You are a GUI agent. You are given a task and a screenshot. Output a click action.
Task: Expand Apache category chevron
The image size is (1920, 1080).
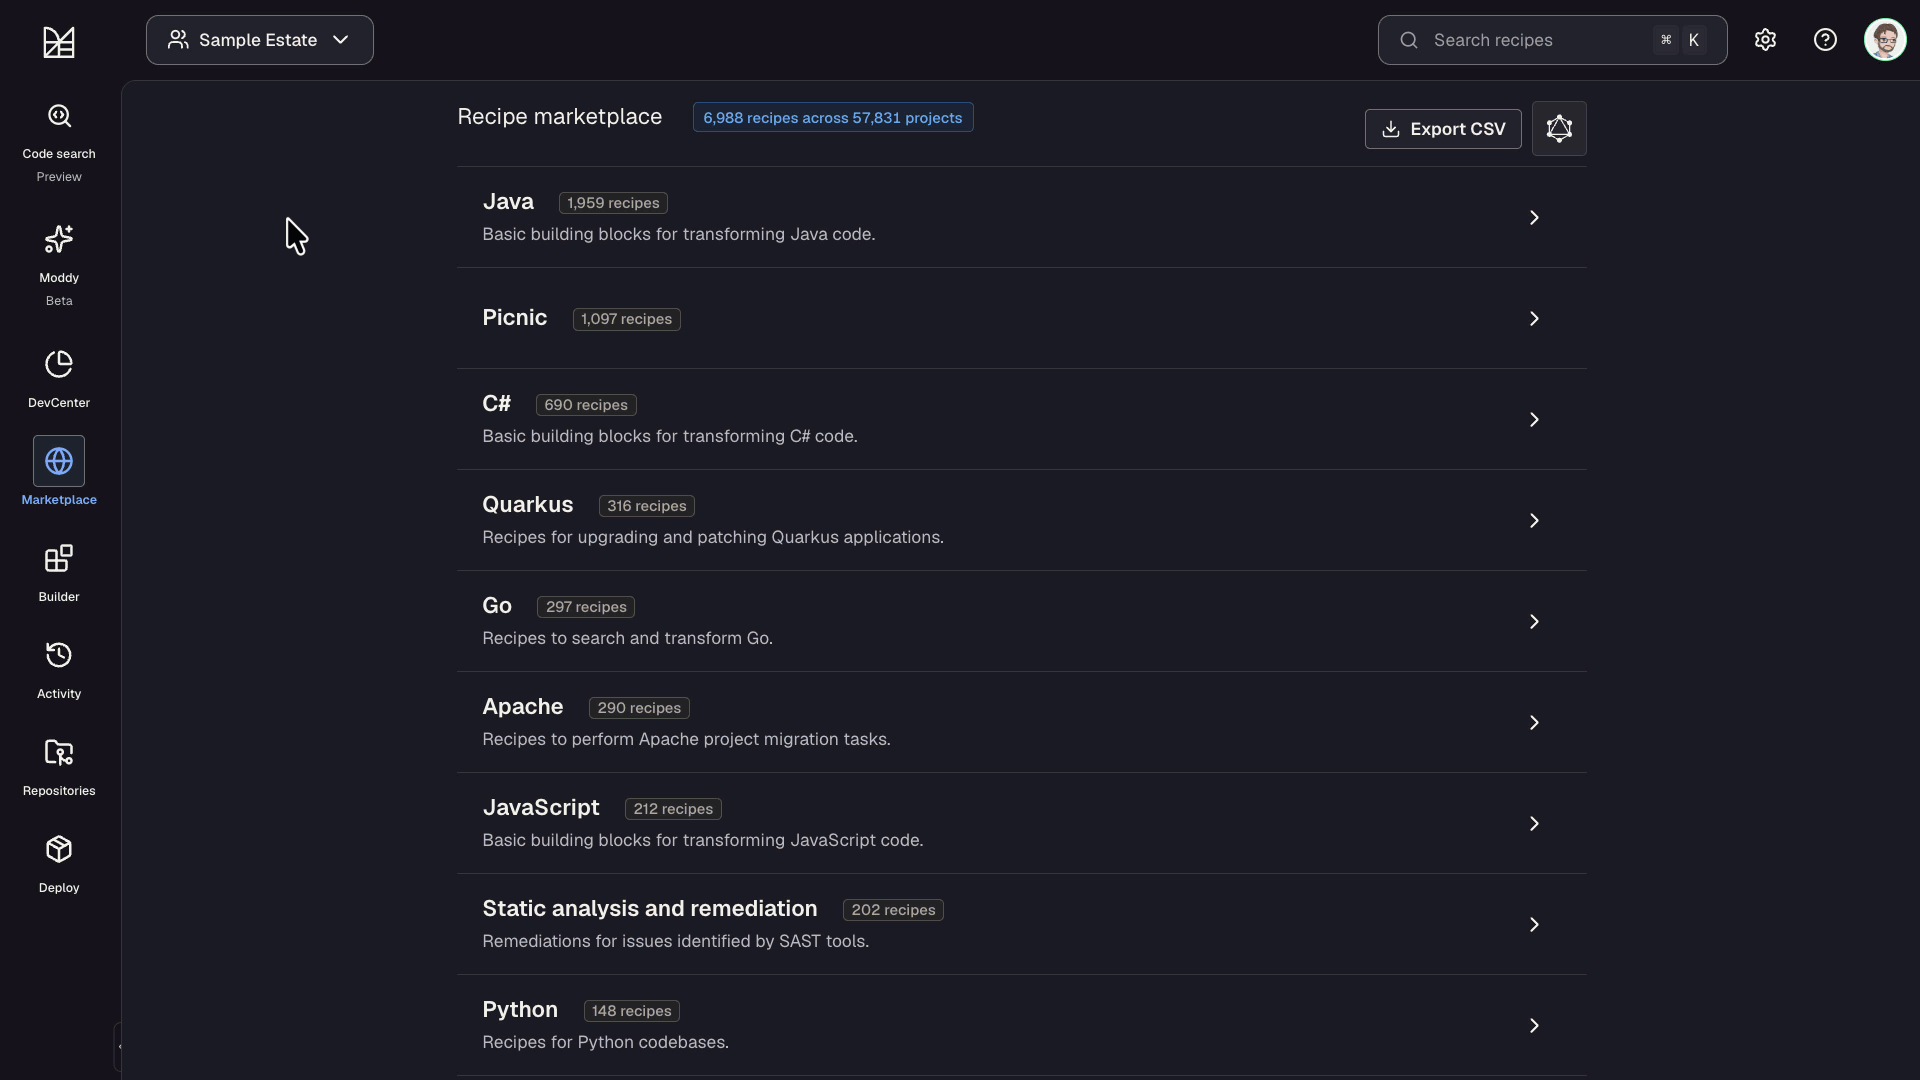(x=1534, y=723)
